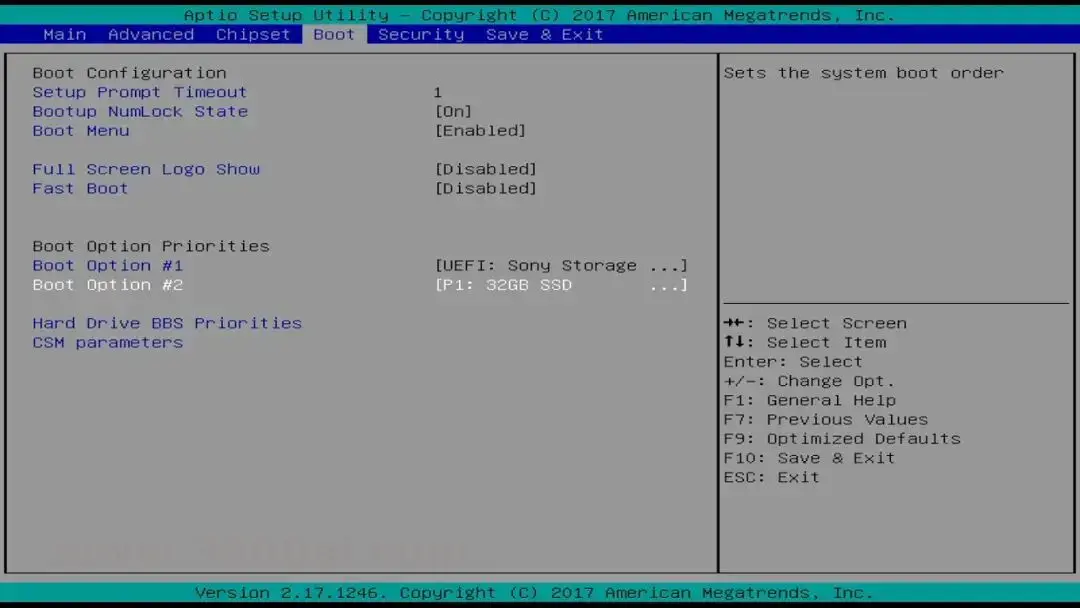
Task: Select the Boot Option #2 label
Action: 108,285
